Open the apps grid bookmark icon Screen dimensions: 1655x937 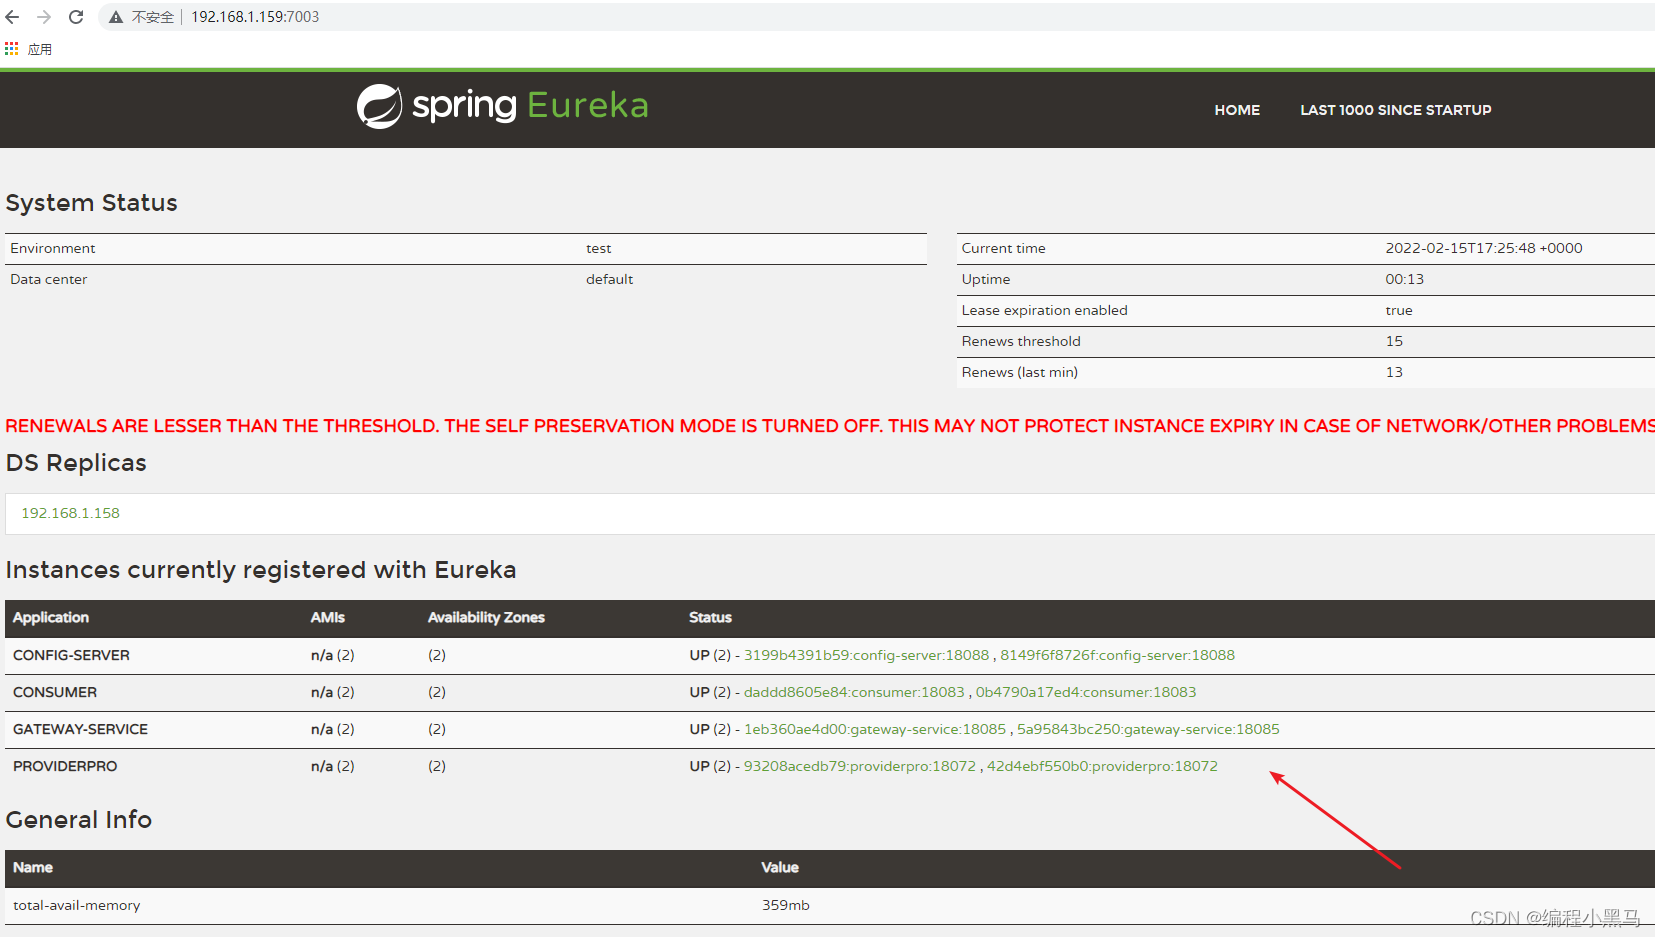[x=12, y=48]
